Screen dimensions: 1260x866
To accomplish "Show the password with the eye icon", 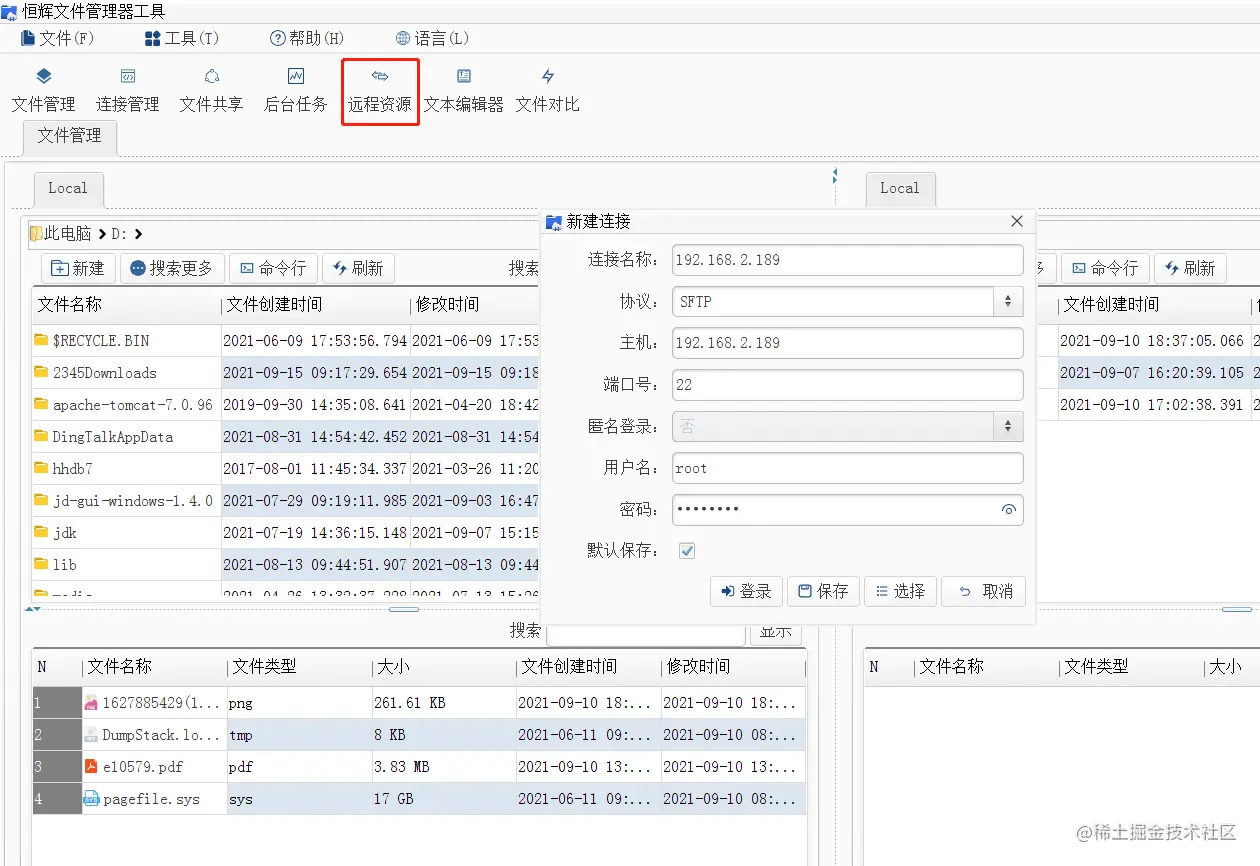I will pyautogui.click(x=1008, y=510).
